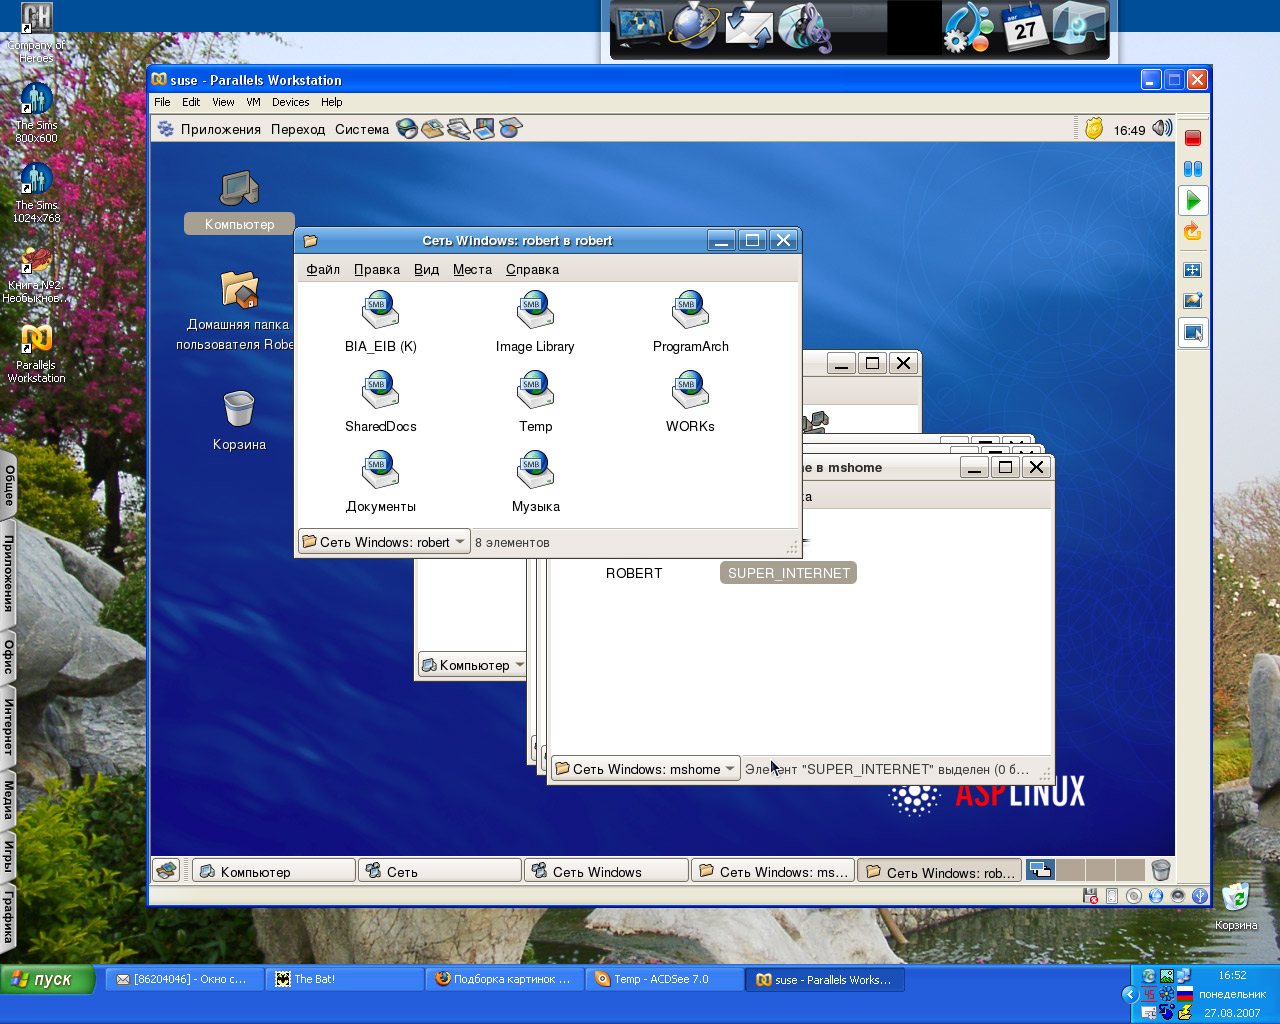Click the full screen icon in Parallels sidebar

[x=1193, y=270]
